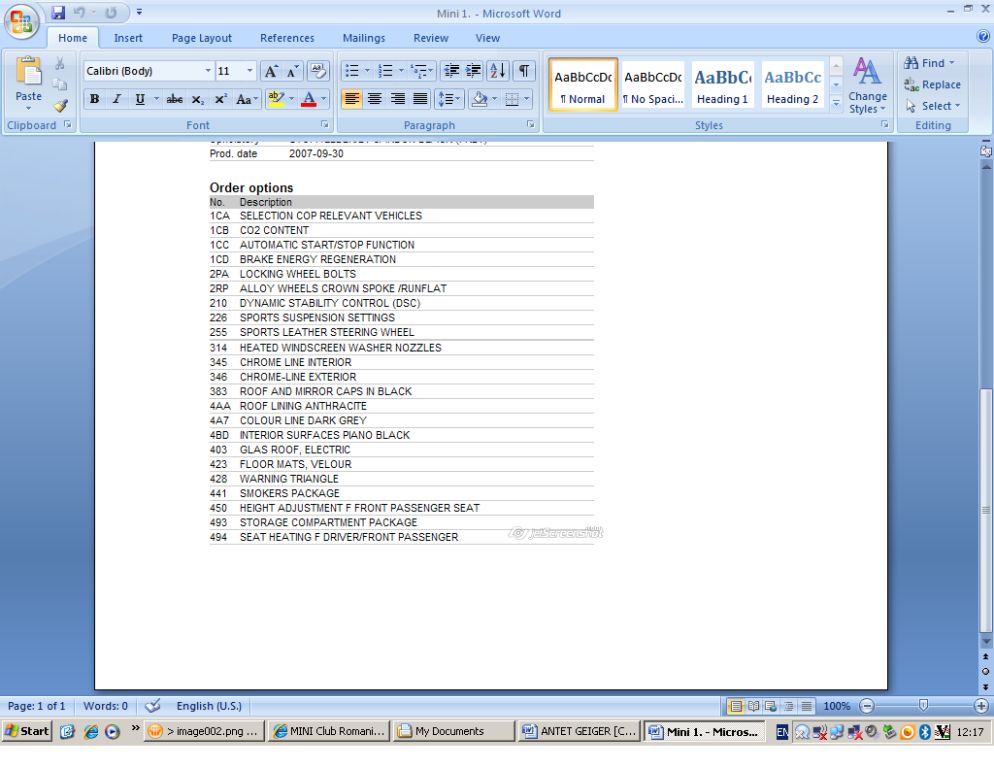Show paragraph marks with the pilcrow icon

(x=526, y=73)
